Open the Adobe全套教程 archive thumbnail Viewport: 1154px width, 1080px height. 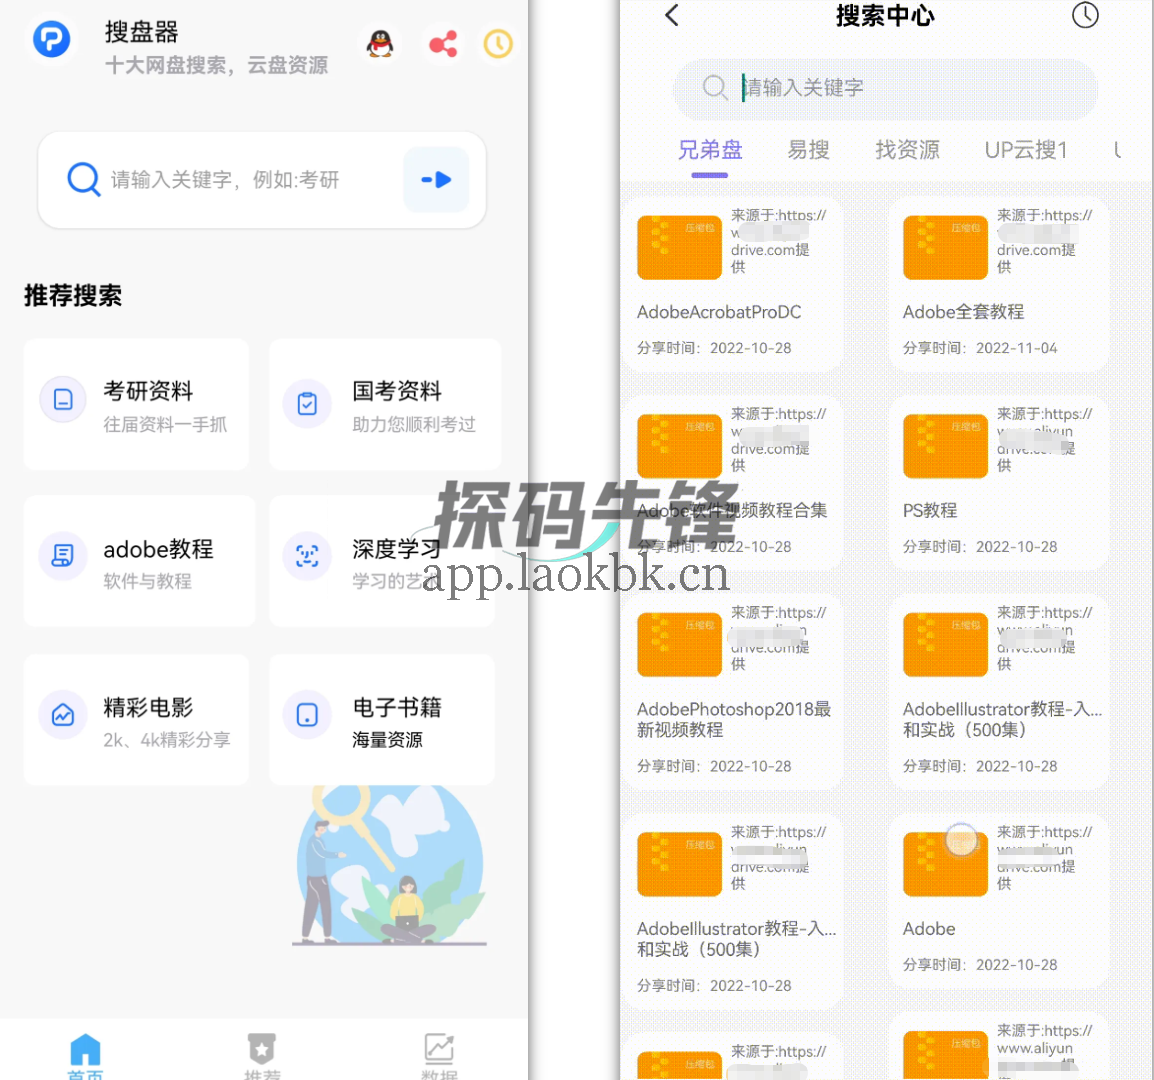[944, 247]
